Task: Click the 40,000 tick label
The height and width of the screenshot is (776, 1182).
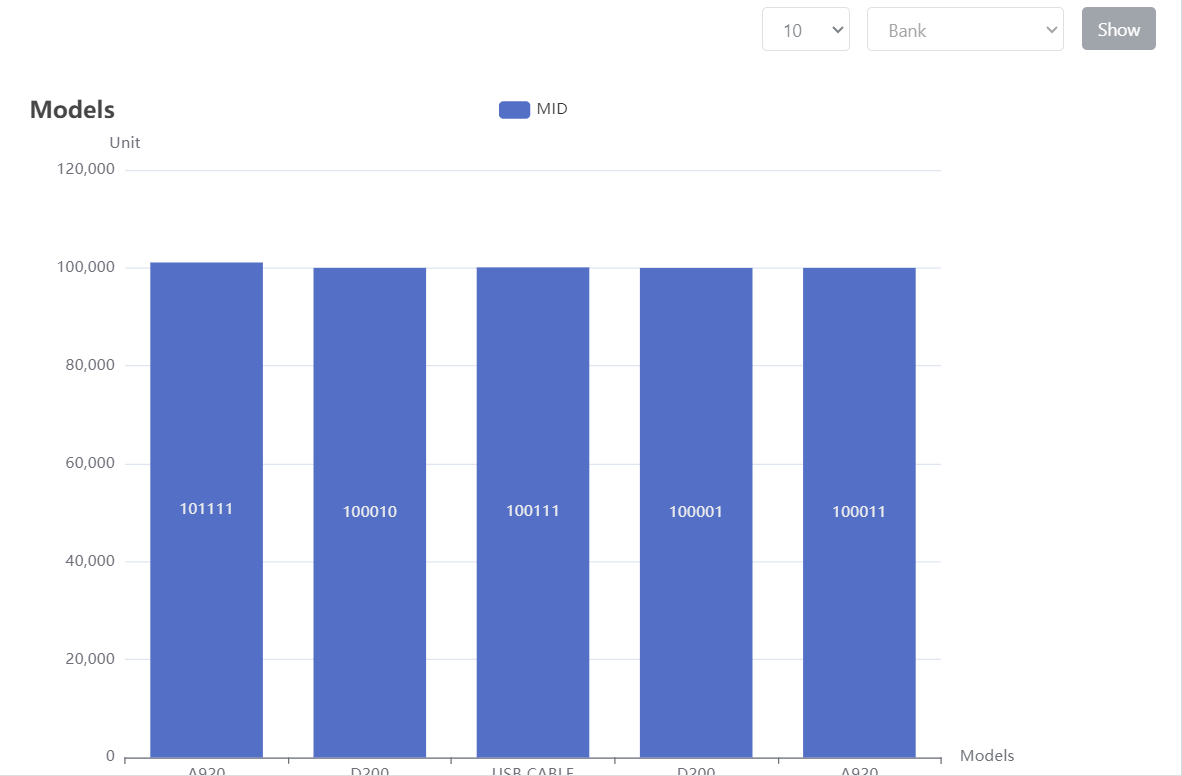Action: pos(91,561)
